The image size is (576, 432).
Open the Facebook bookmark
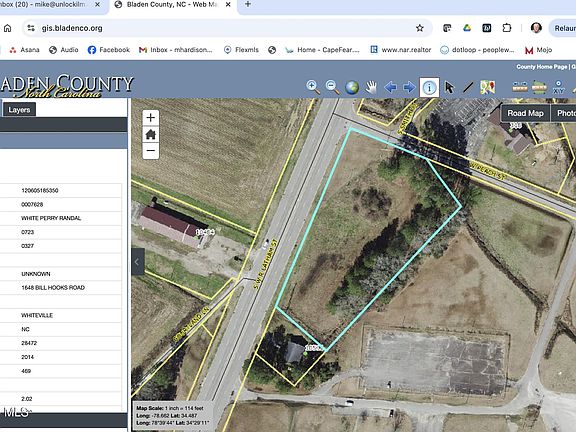tap(109, 50)
